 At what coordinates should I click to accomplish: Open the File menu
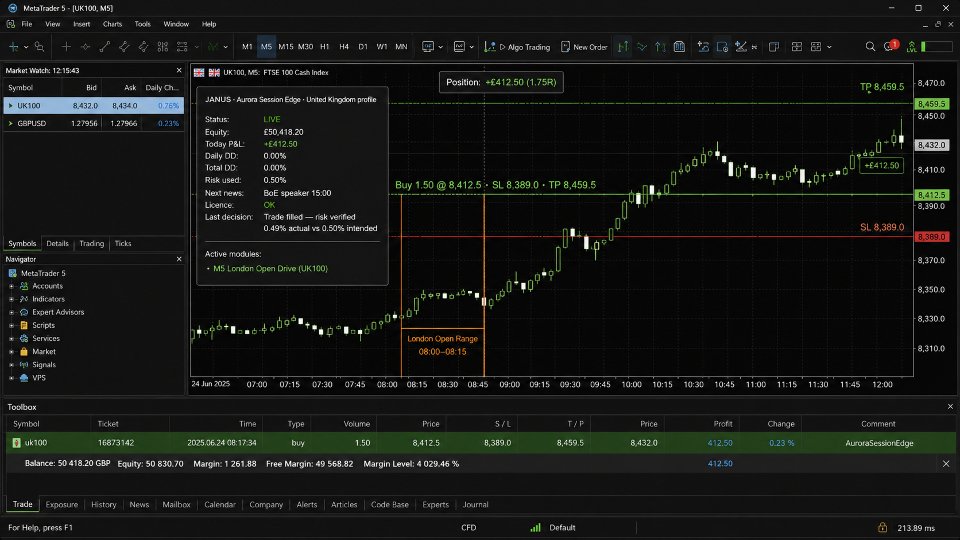[x=27, y=24]
